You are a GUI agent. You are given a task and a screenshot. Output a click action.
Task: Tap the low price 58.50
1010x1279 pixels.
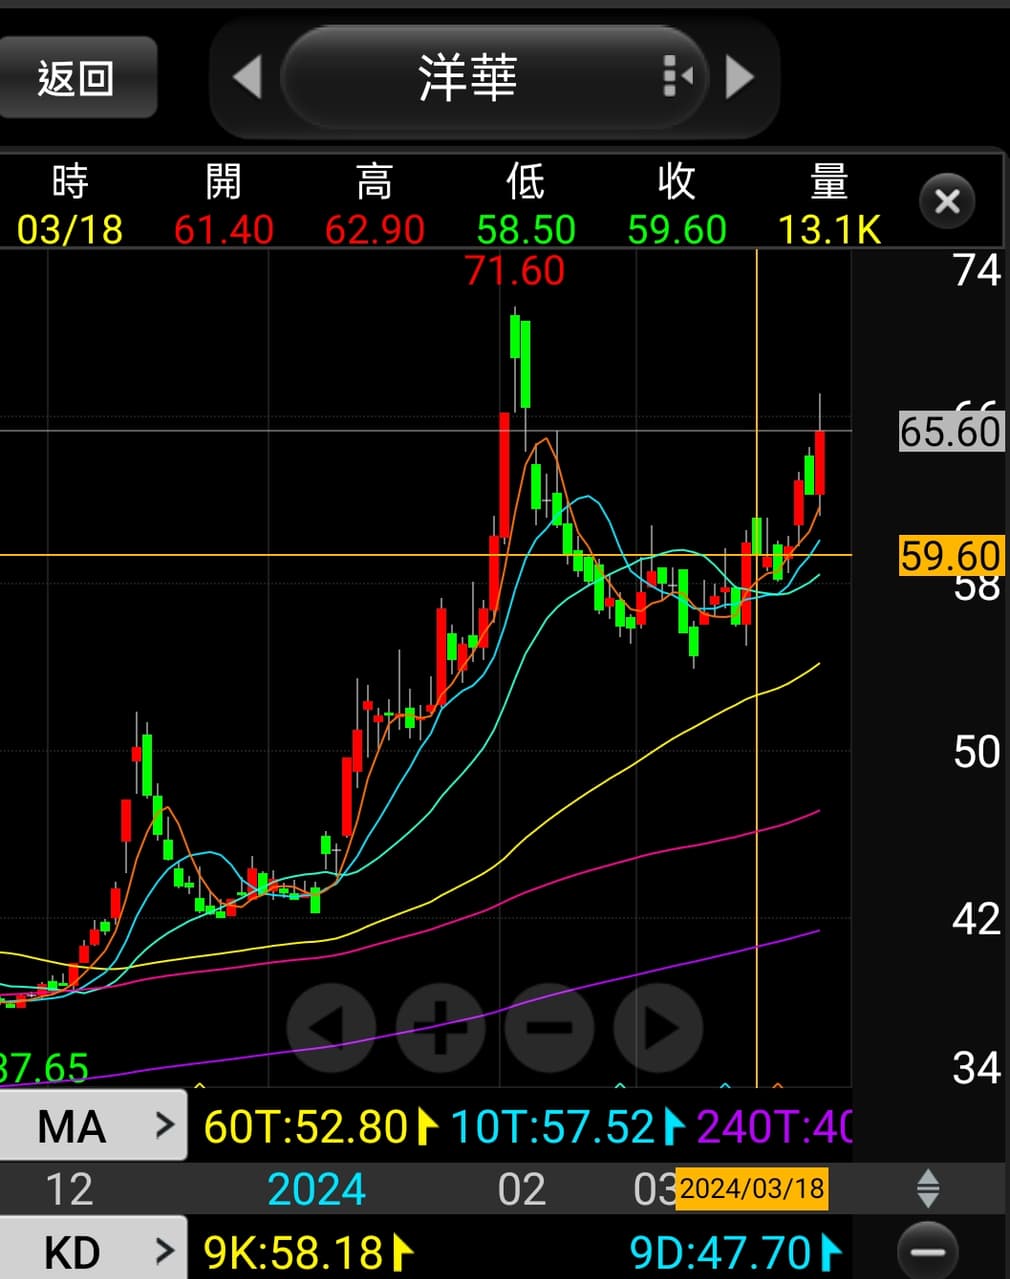click(x=526, y=230)
